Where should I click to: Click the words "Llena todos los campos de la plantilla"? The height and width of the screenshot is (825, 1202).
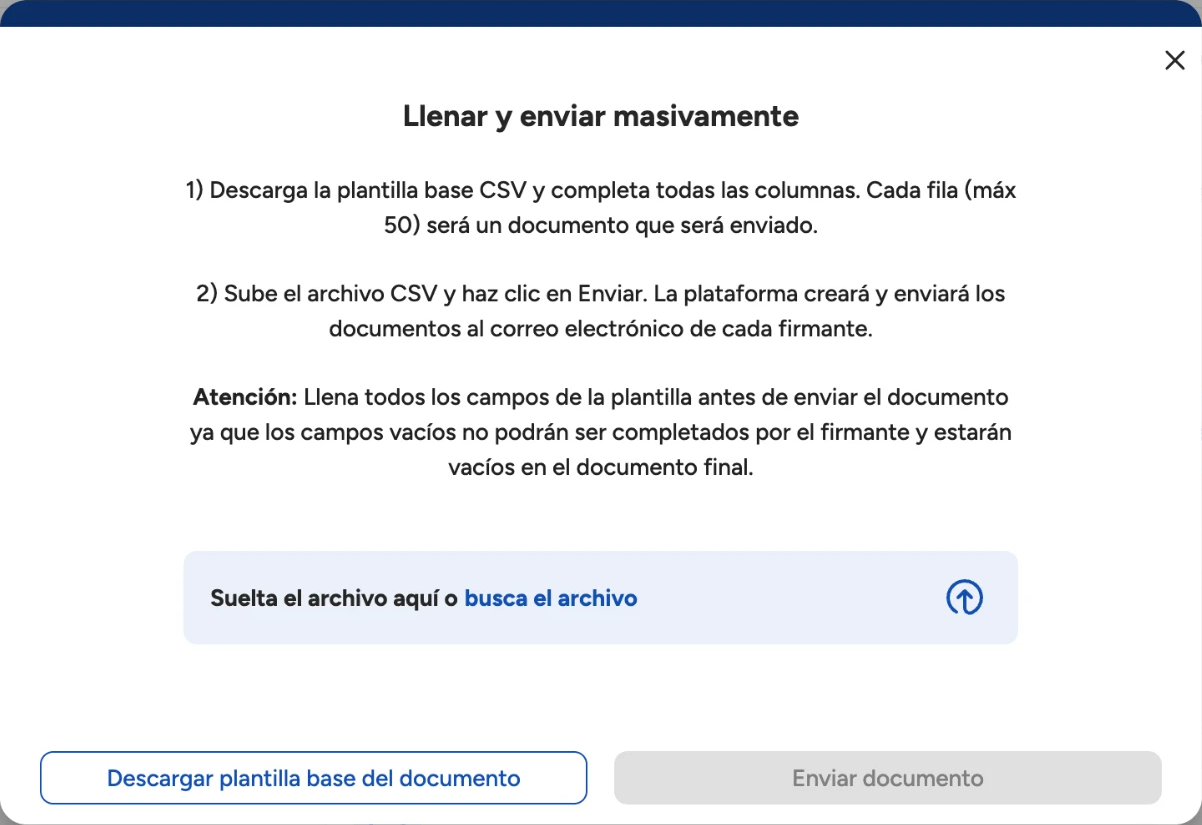(491, 397)
